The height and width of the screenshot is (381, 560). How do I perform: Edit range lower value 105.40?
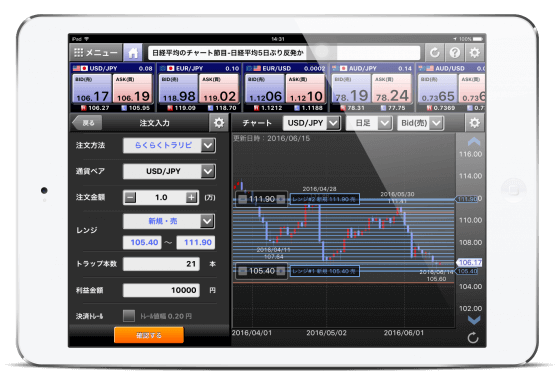click(x=142, y=242)
